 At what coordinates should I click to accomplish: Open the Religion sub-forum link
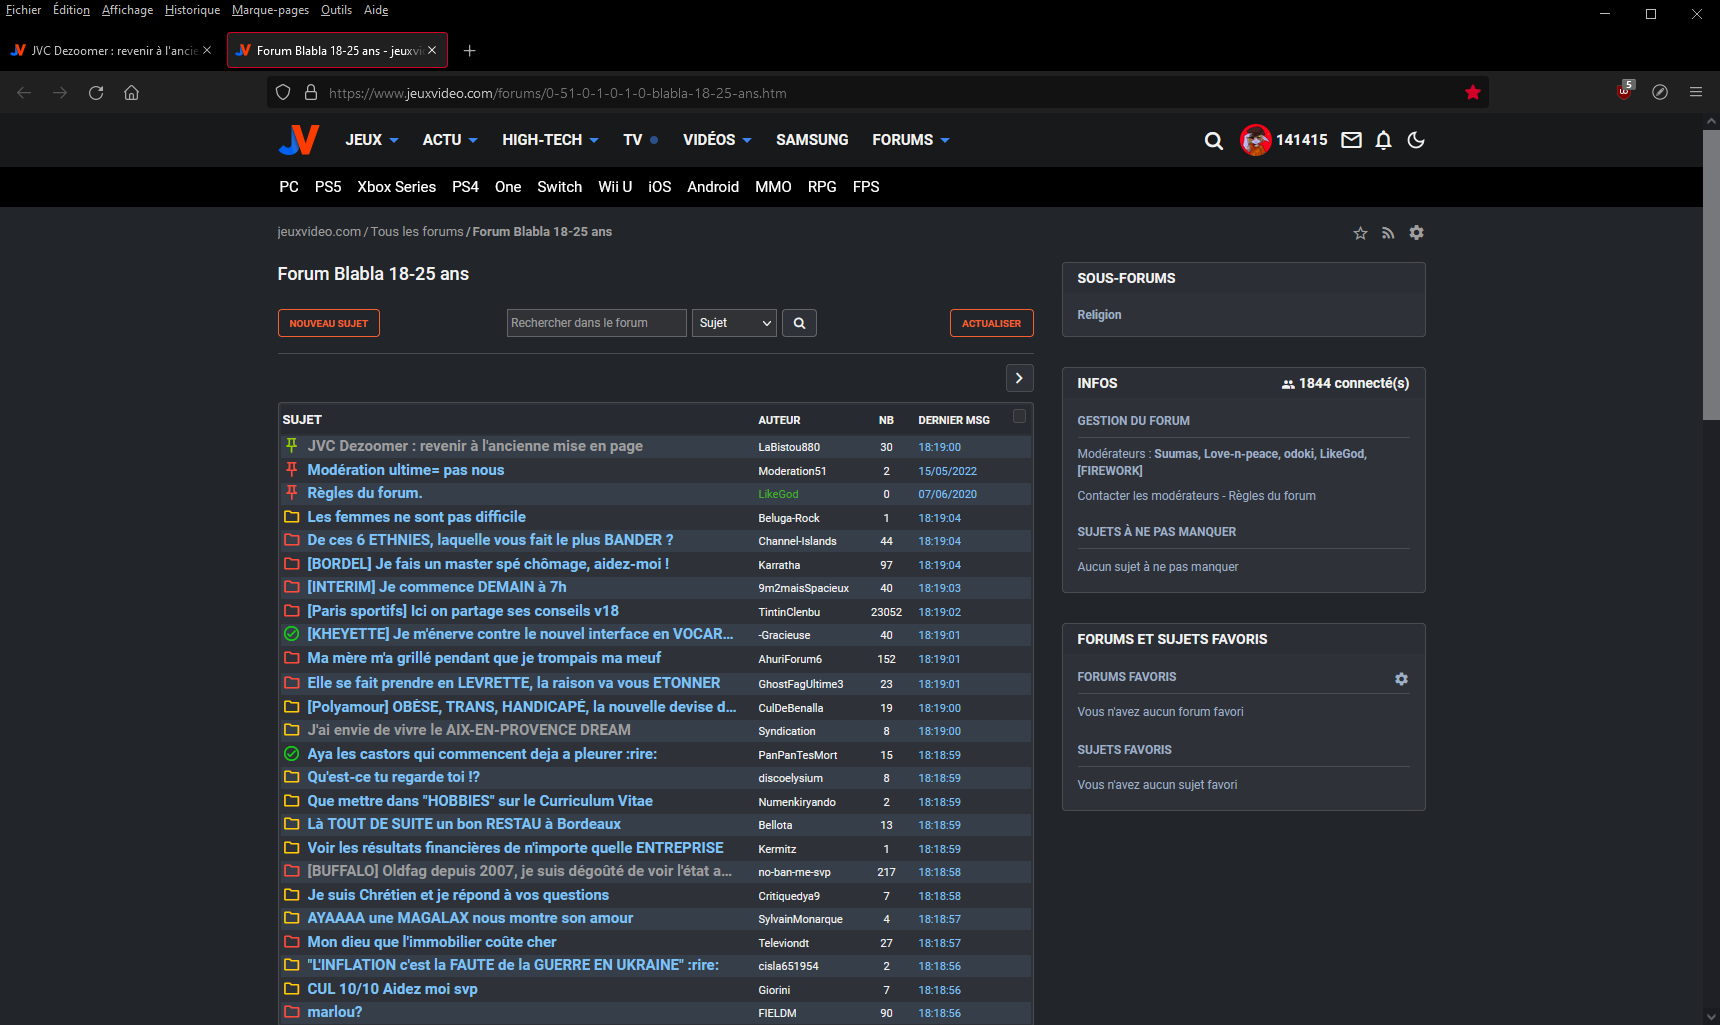(1099, 315)
